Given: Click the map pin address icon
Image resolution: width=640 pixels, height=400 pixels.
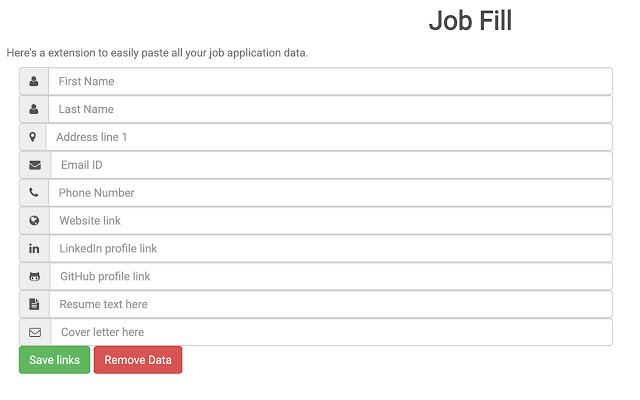Looking at the screenshot, I should pos(33,137).
